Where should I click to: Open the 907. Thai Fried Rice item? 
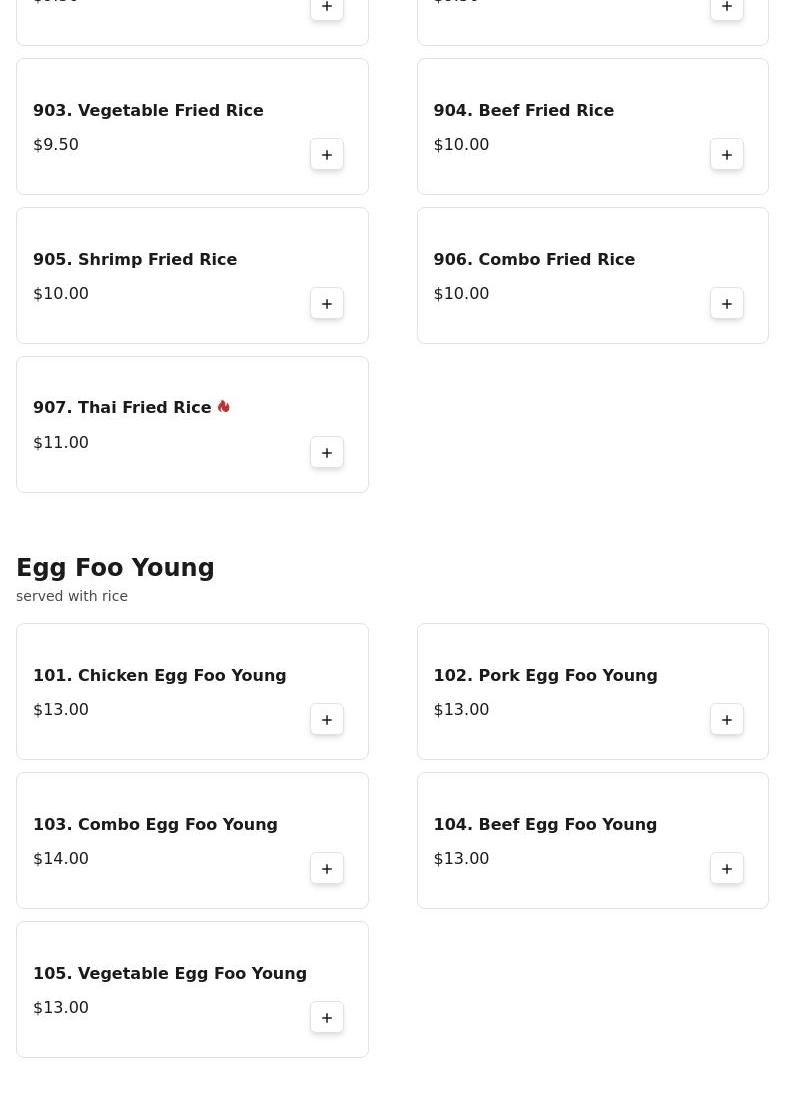tap(121, 408)
